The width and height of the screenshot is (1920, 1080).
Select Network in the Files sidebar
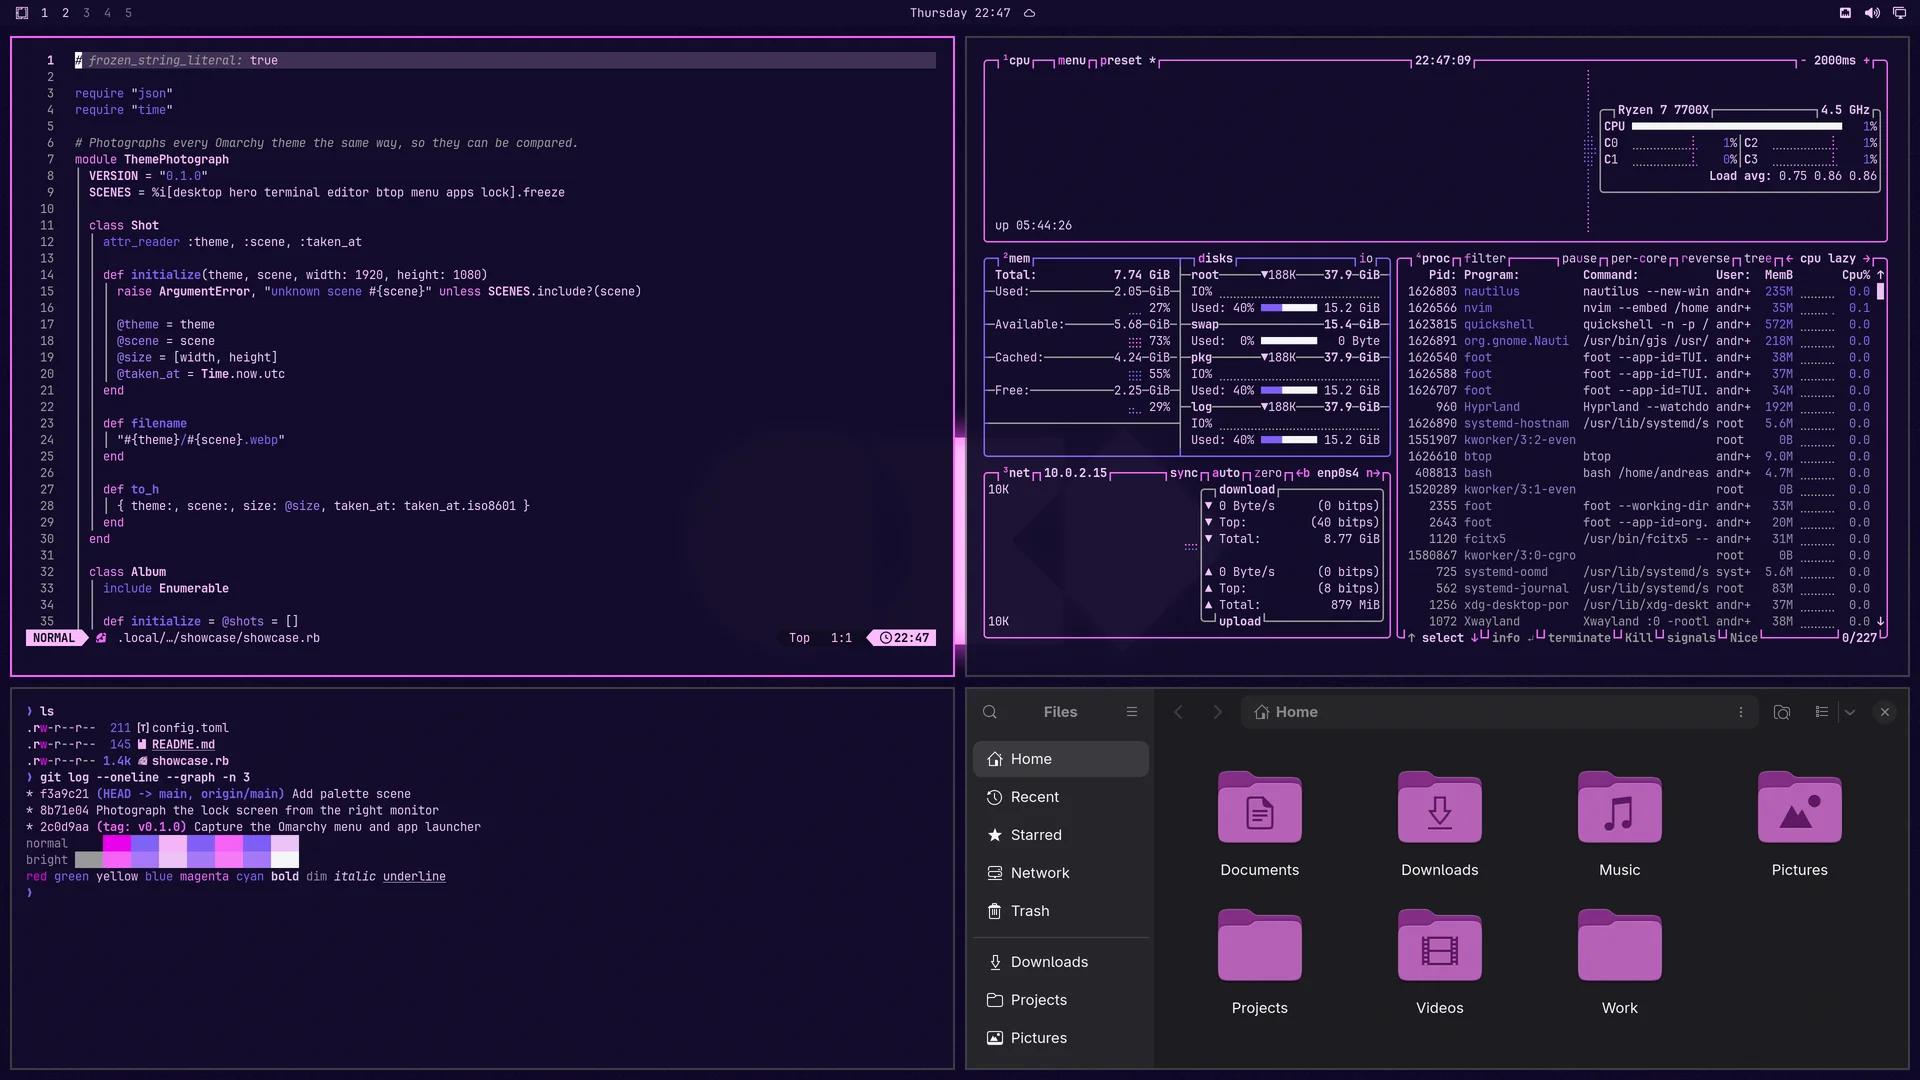[1060, 873]
